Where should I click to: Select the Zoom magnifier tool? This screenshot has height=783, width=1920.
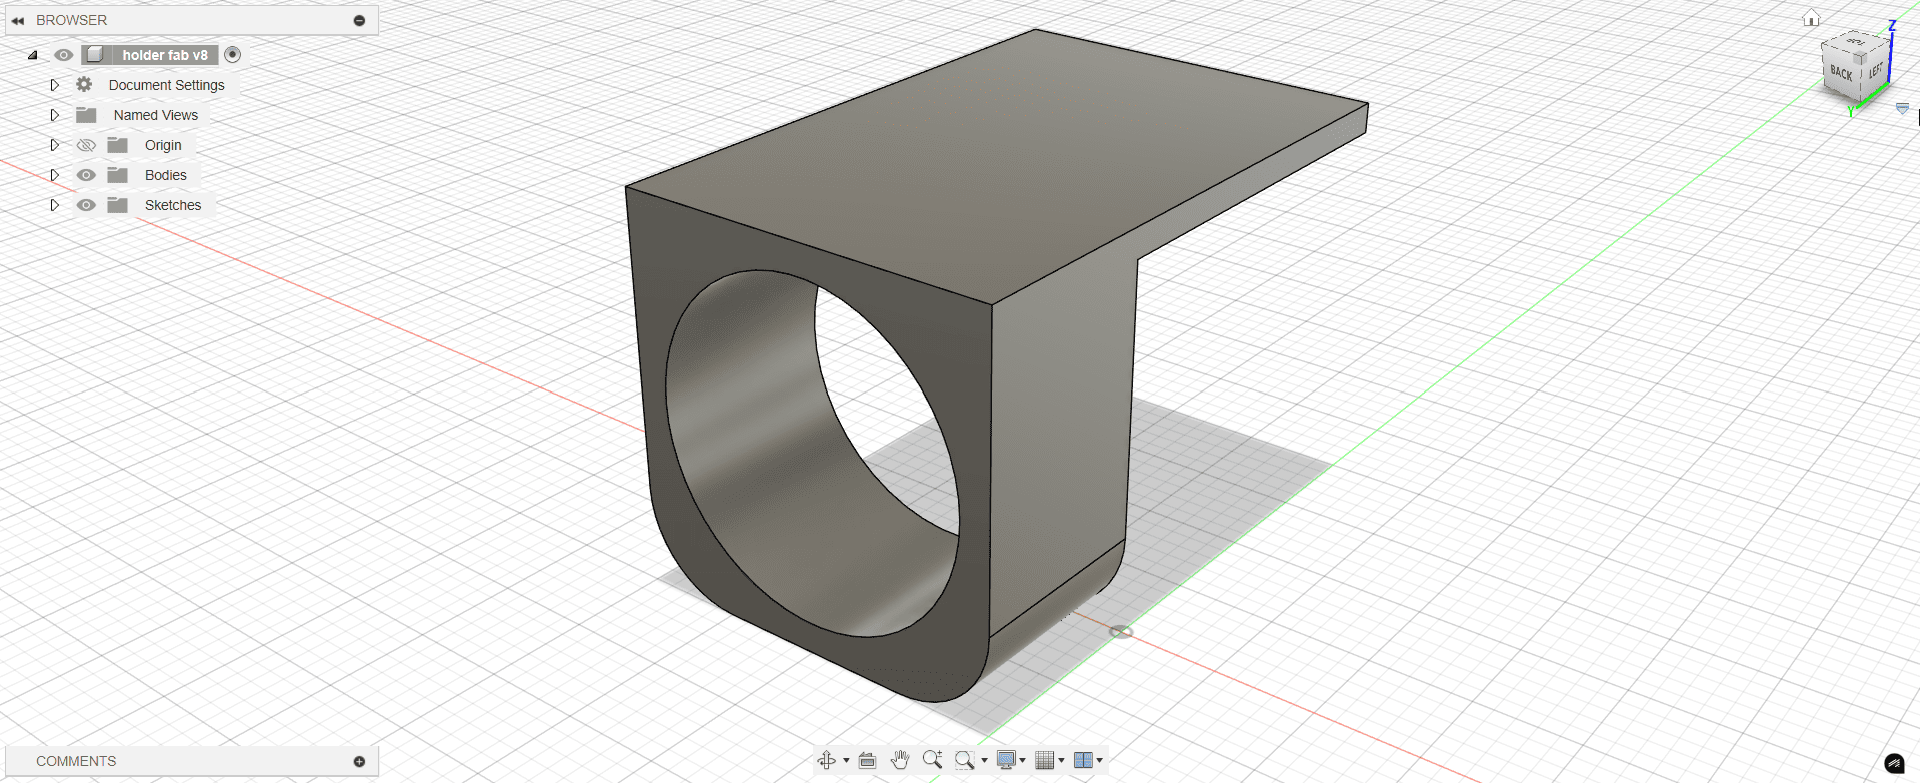coord(932,760)
